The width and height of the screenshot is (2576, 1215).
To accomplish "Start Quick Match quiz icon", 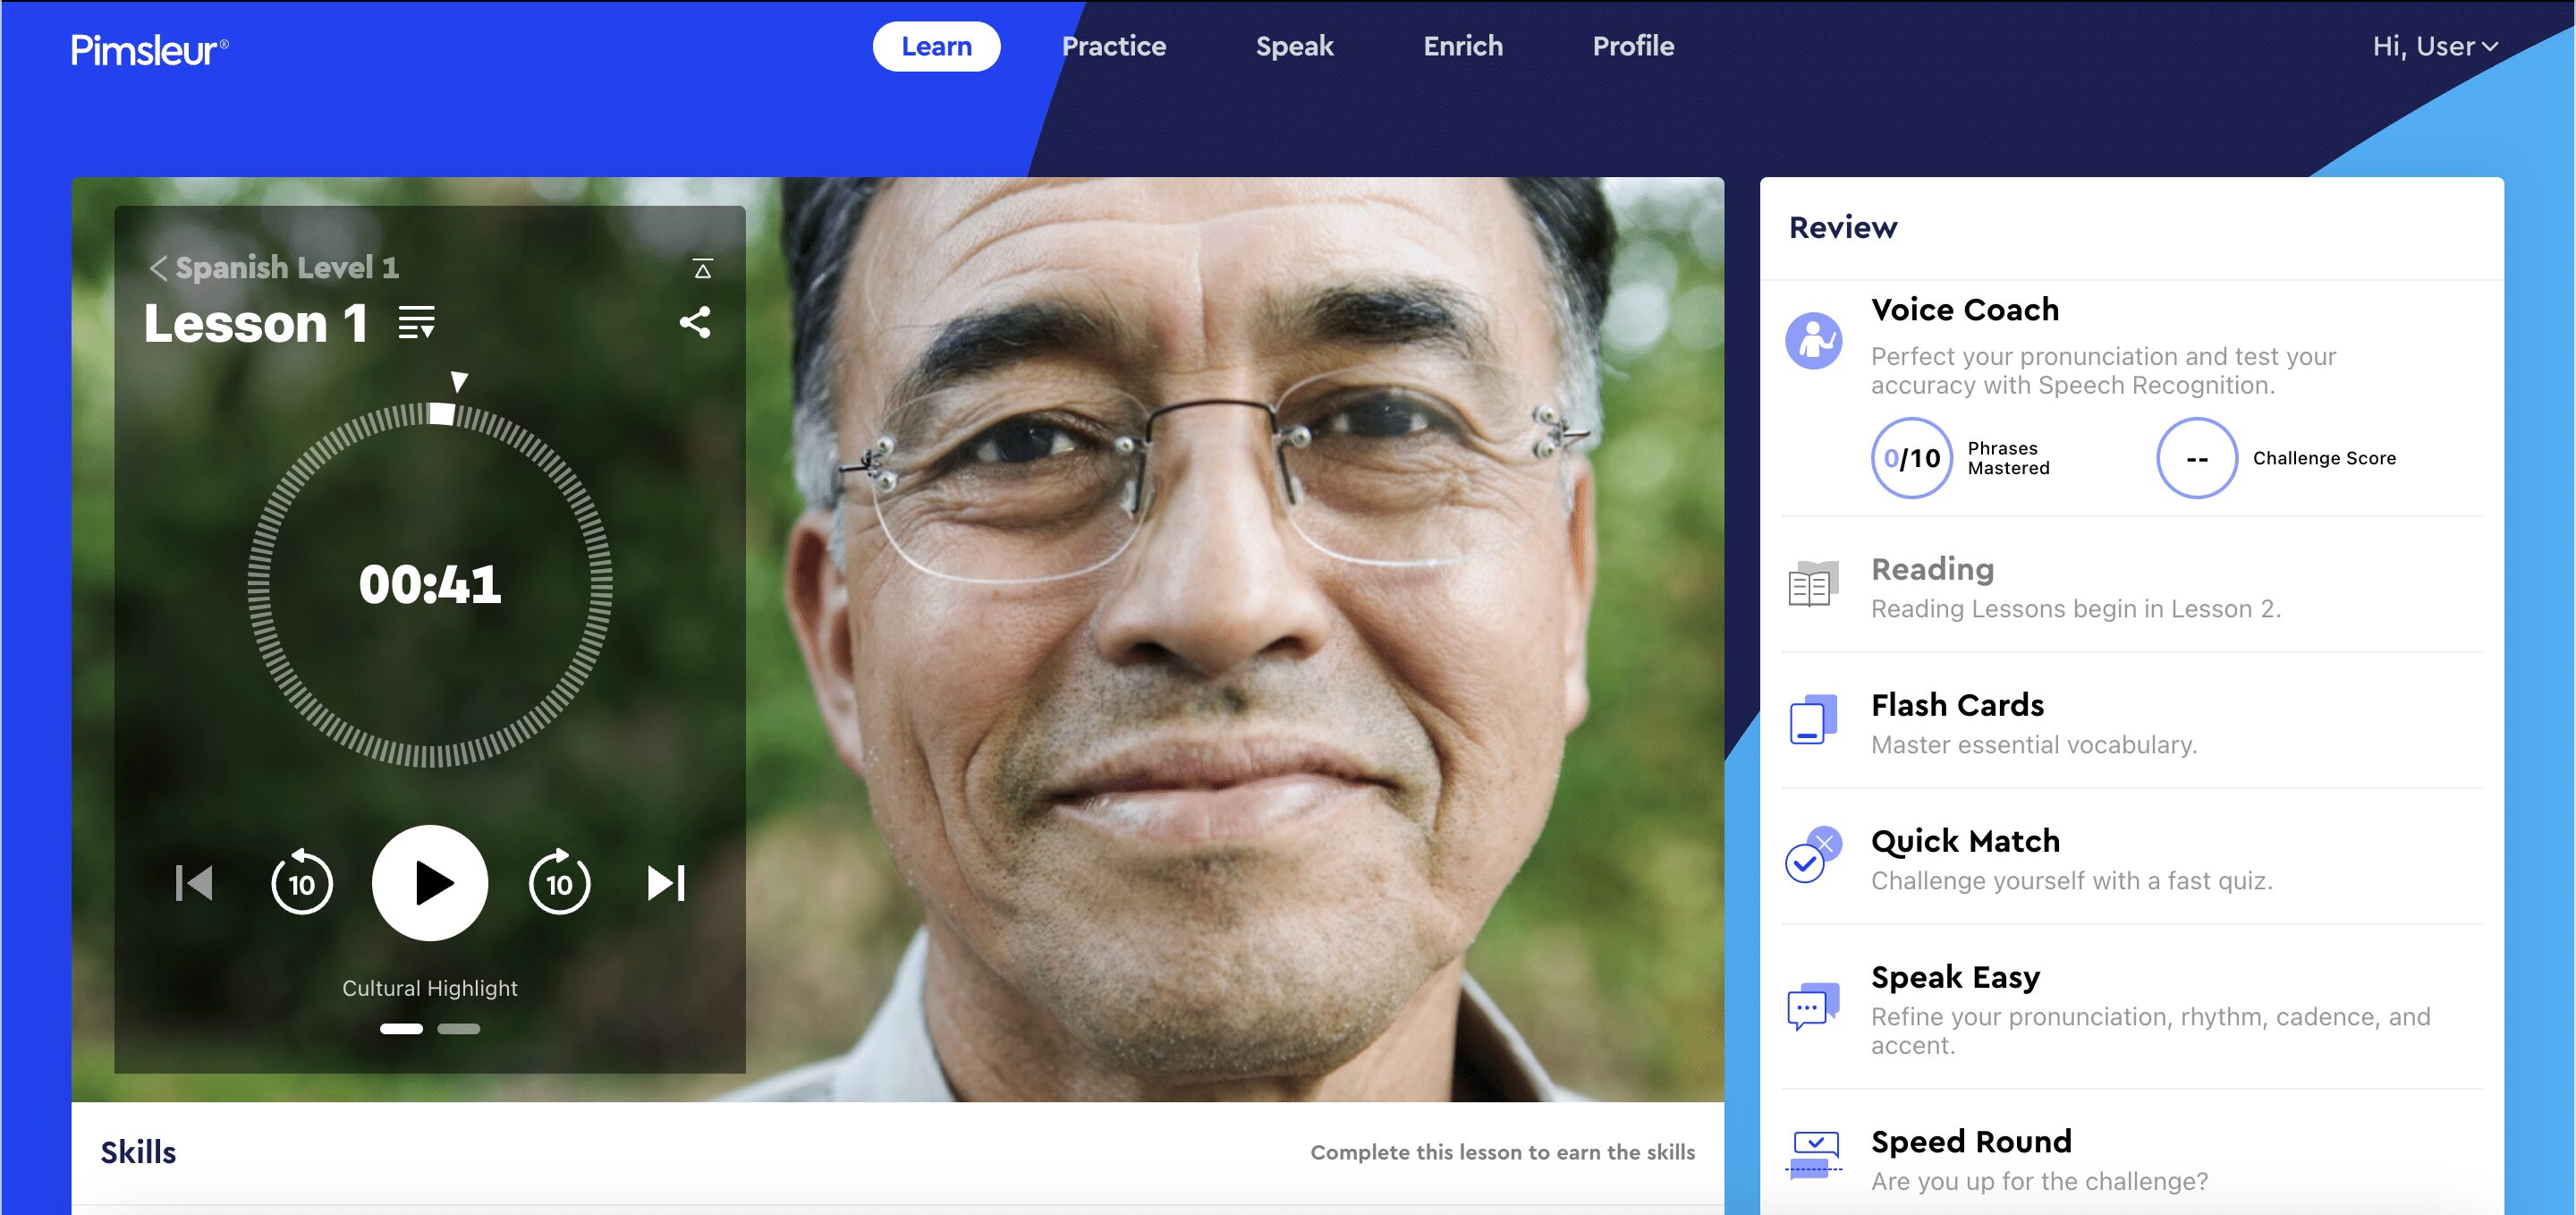I will pos(1813,856).
